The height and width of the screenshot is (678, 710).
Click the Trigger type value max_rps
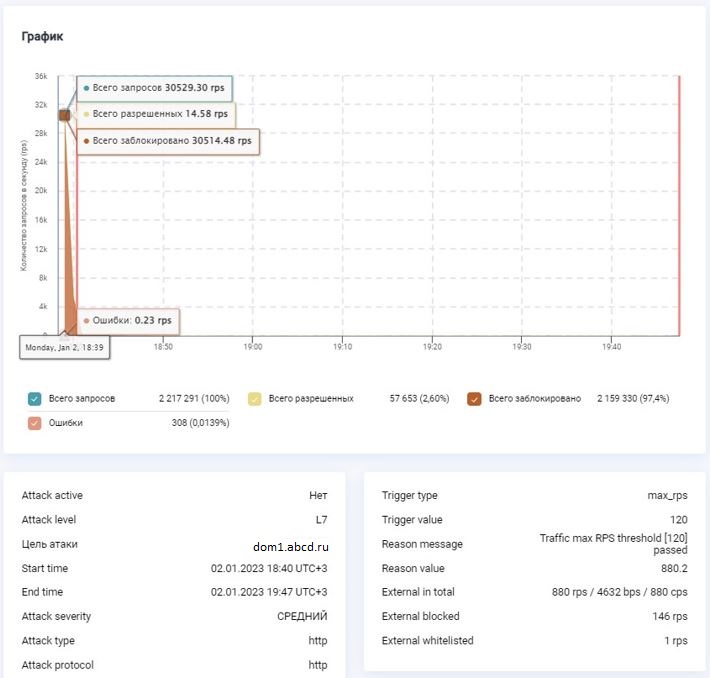coord(665,496)
